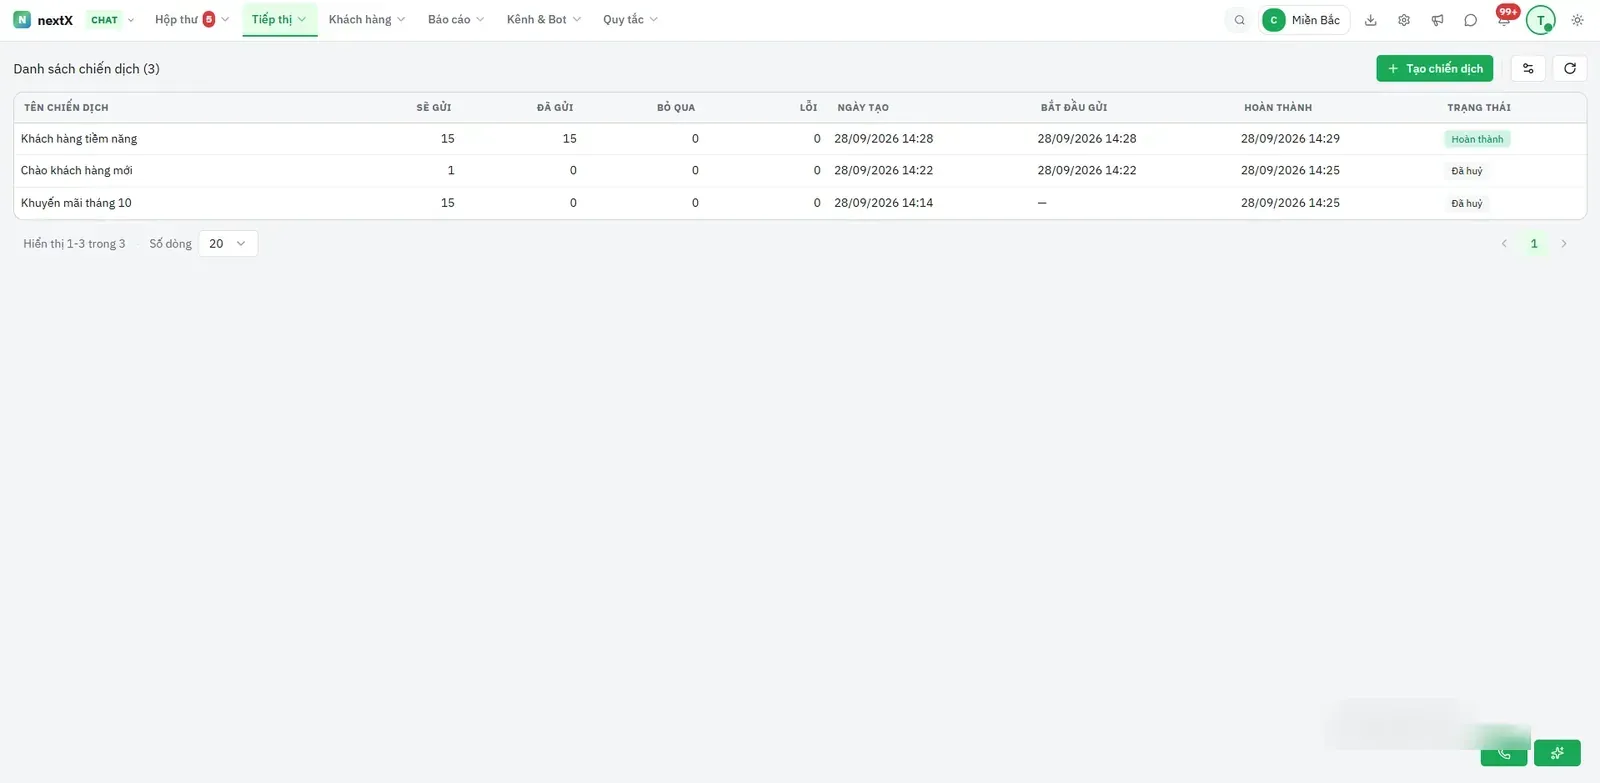Open campaign Khuyến mãi tháng 10
This screenshot has width=1600, height=783.
pyautogui.click(x=76, y=203)
